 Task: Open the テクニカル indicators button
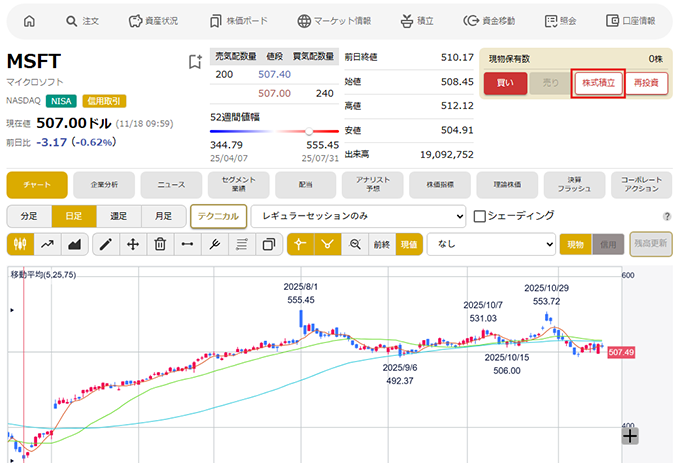tap(218, 216)
